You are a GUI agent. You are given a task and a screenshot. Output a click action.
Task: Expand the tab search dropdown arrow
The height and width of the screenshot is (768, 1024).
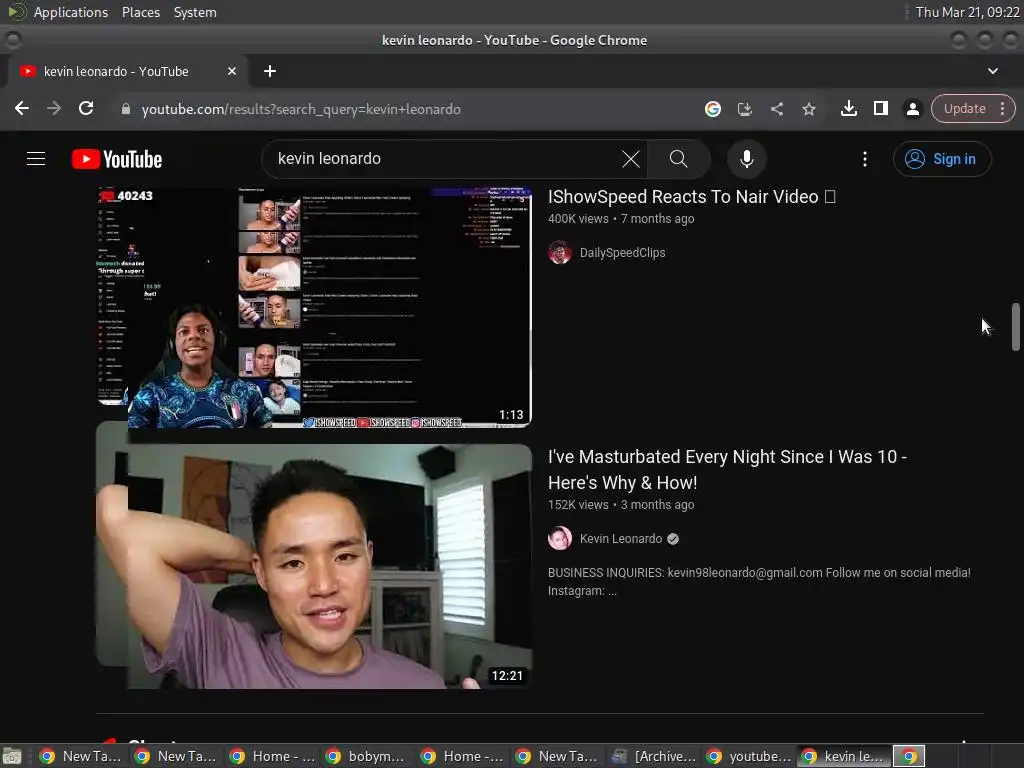tap(993, 71)
